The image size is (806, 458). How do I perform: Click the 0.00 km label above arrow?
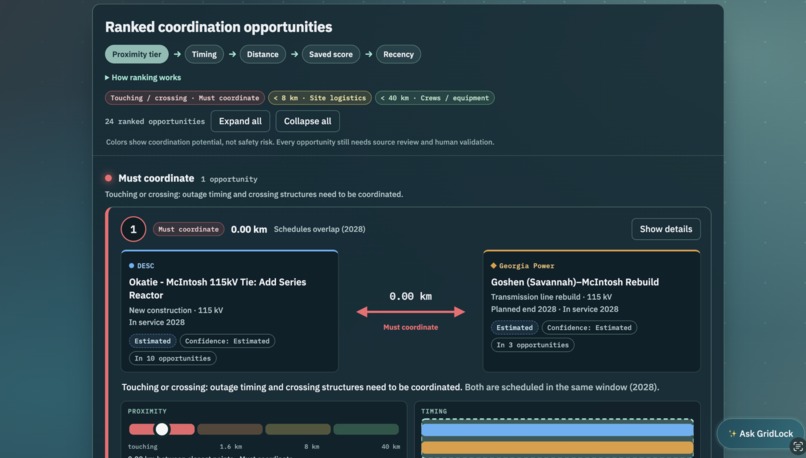(410, 296)
